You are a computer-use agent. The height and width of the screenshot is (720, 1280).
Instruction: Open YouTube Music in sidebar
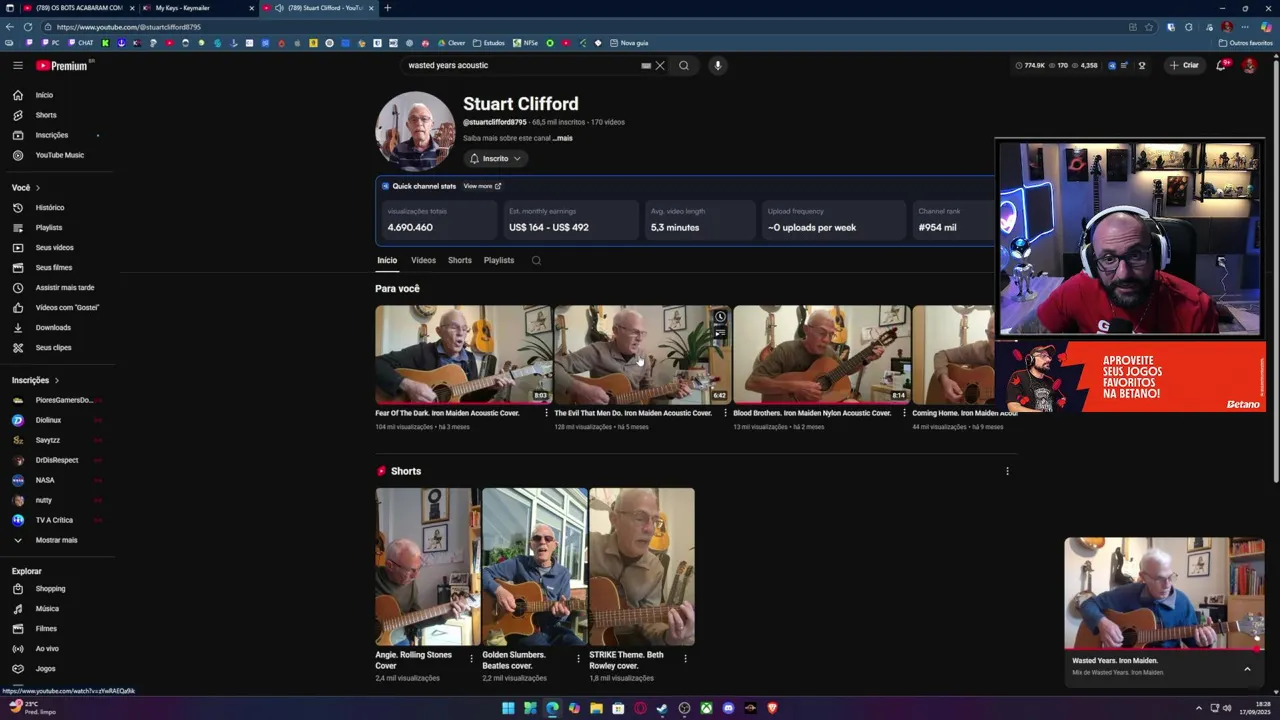pos(58,155)
